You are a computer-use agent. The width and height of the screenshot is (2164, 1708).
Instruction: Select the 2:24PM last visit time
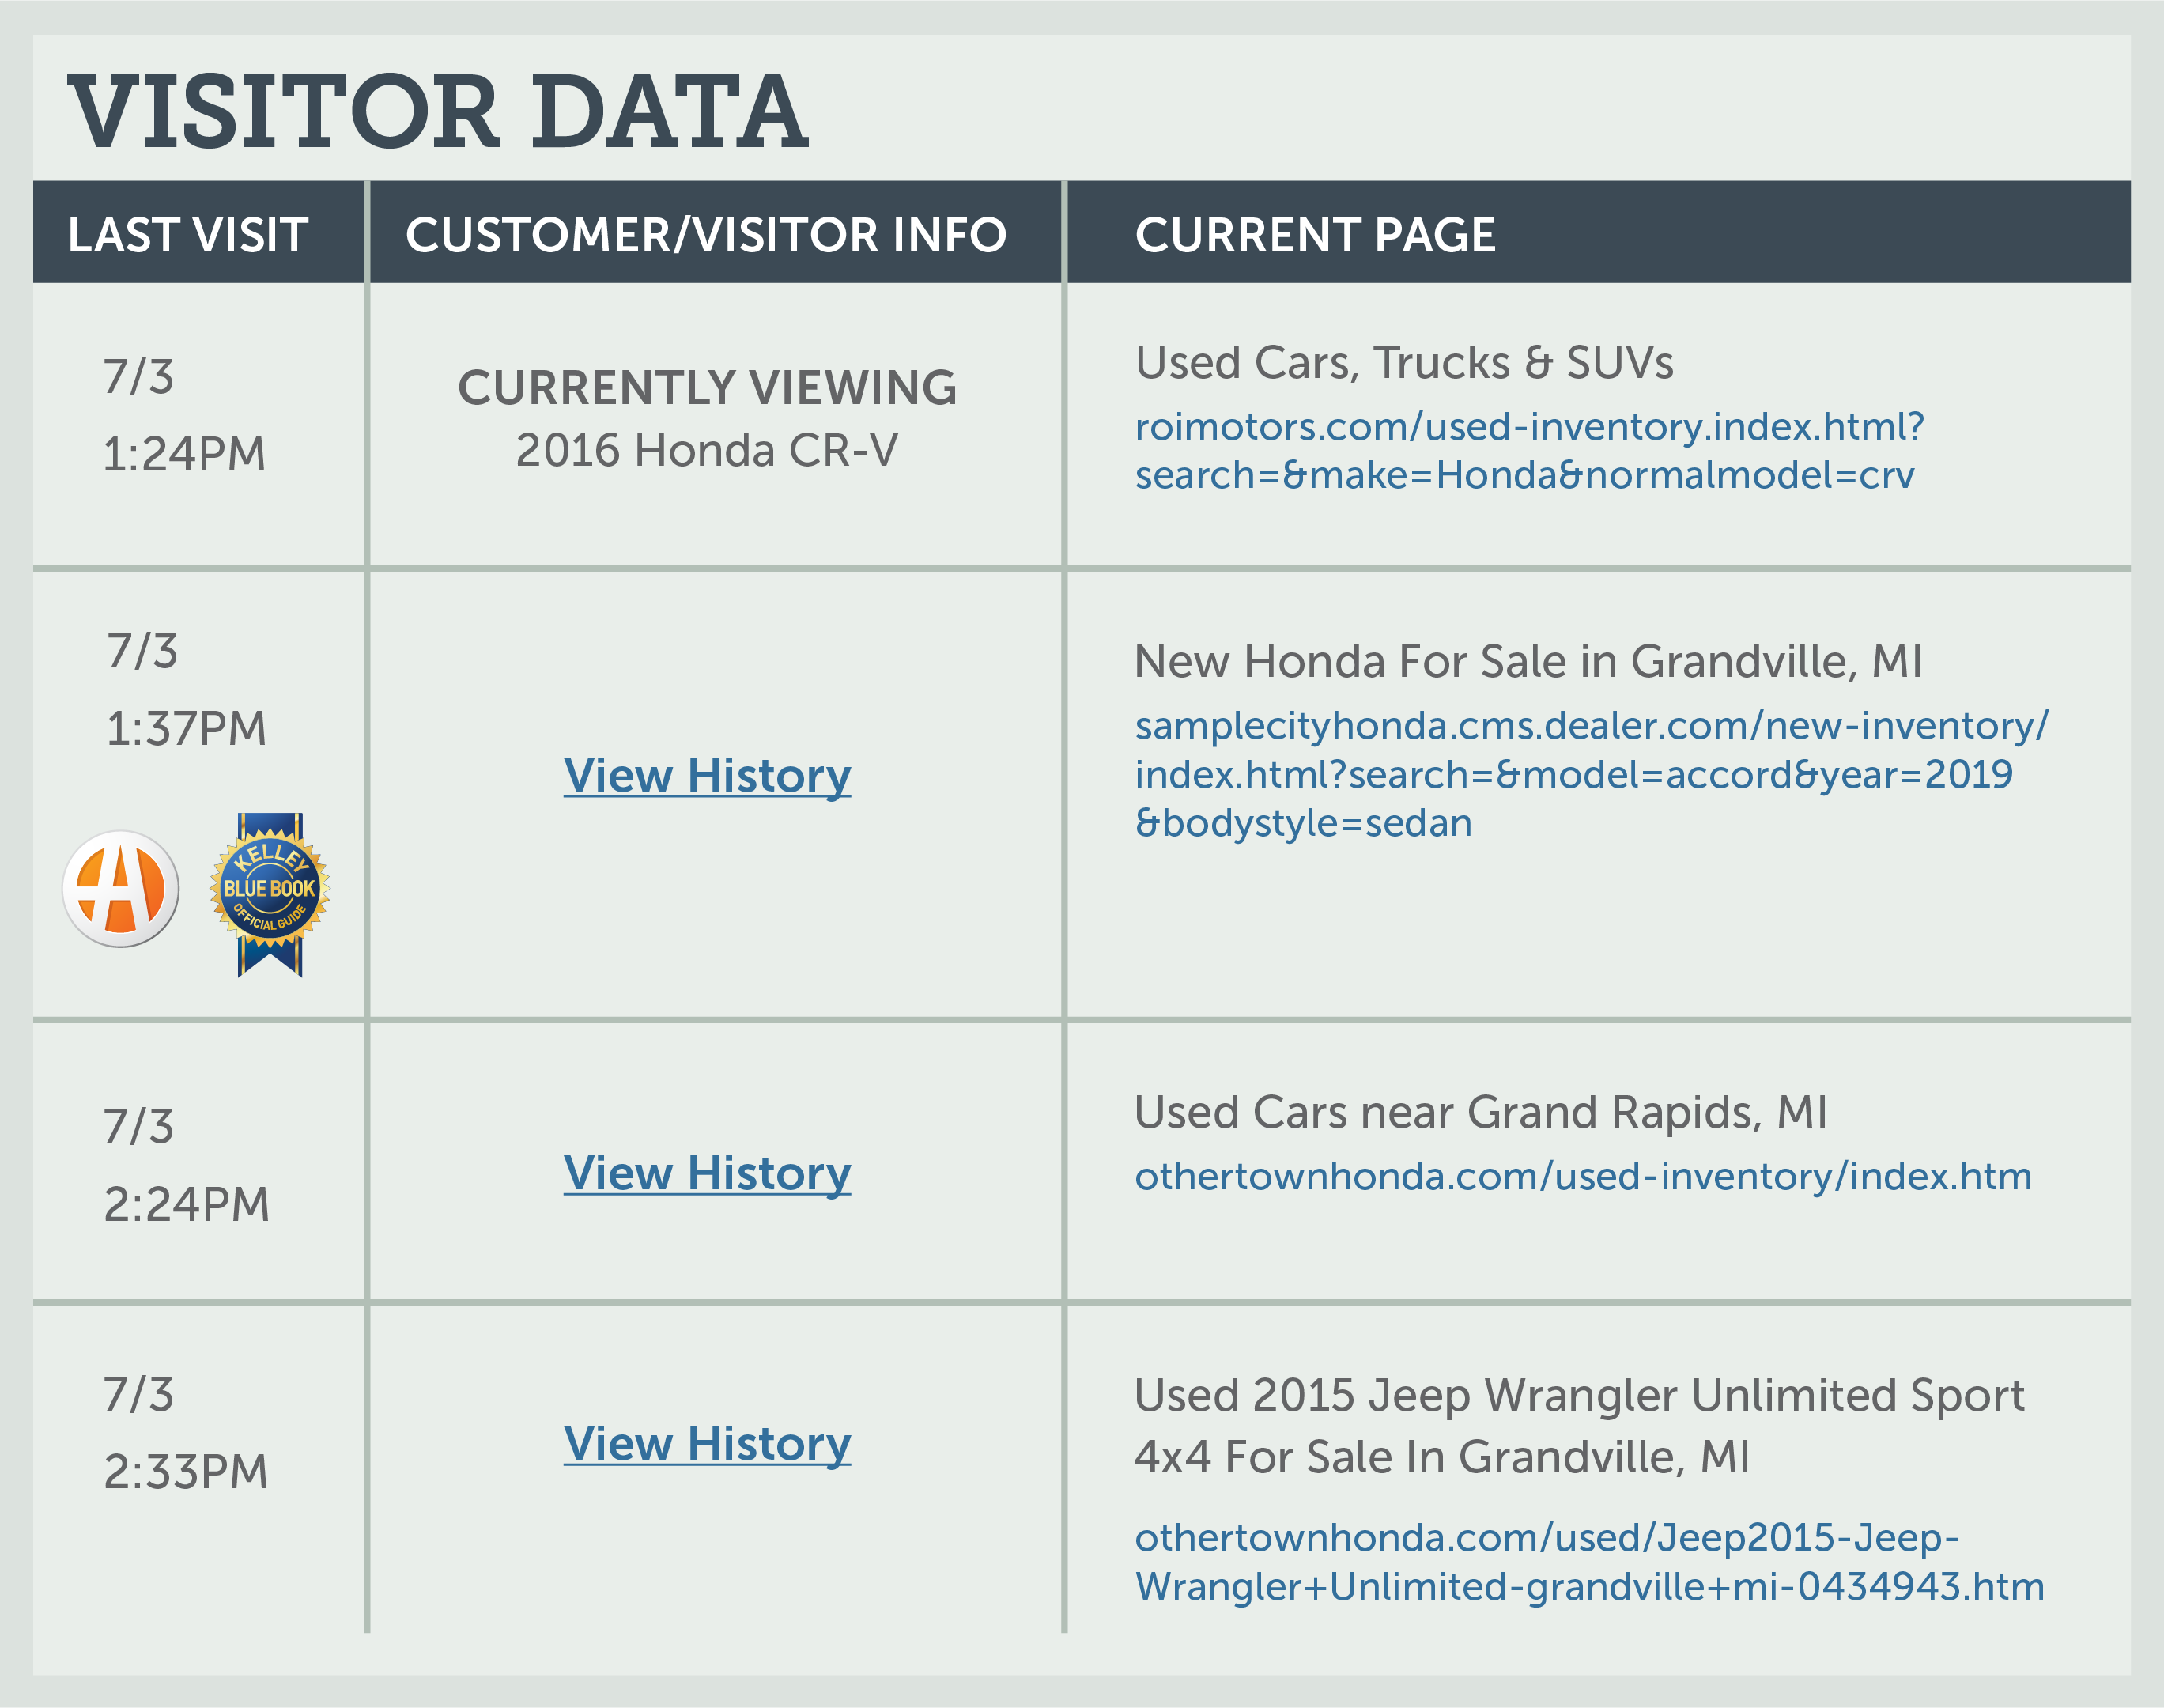[x=187, y=1204]
